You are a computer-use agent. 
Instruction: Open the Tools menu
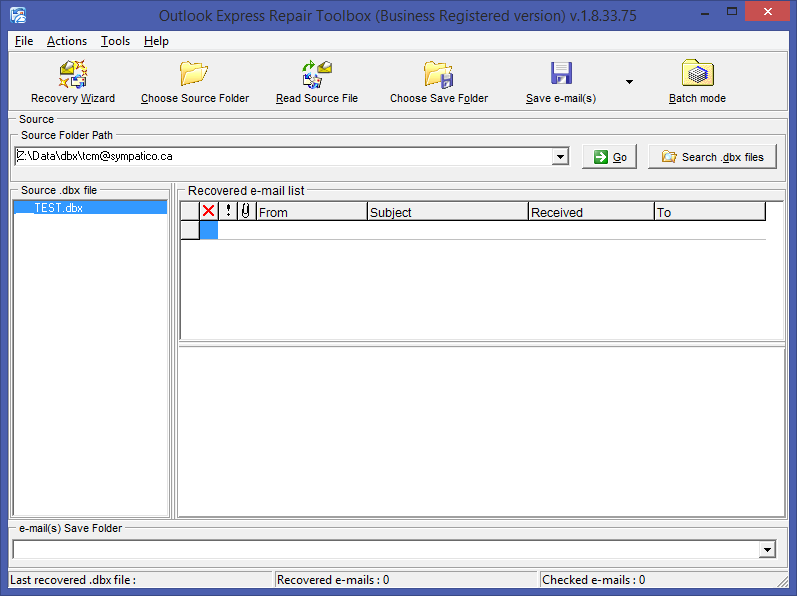tap(115, 41)
